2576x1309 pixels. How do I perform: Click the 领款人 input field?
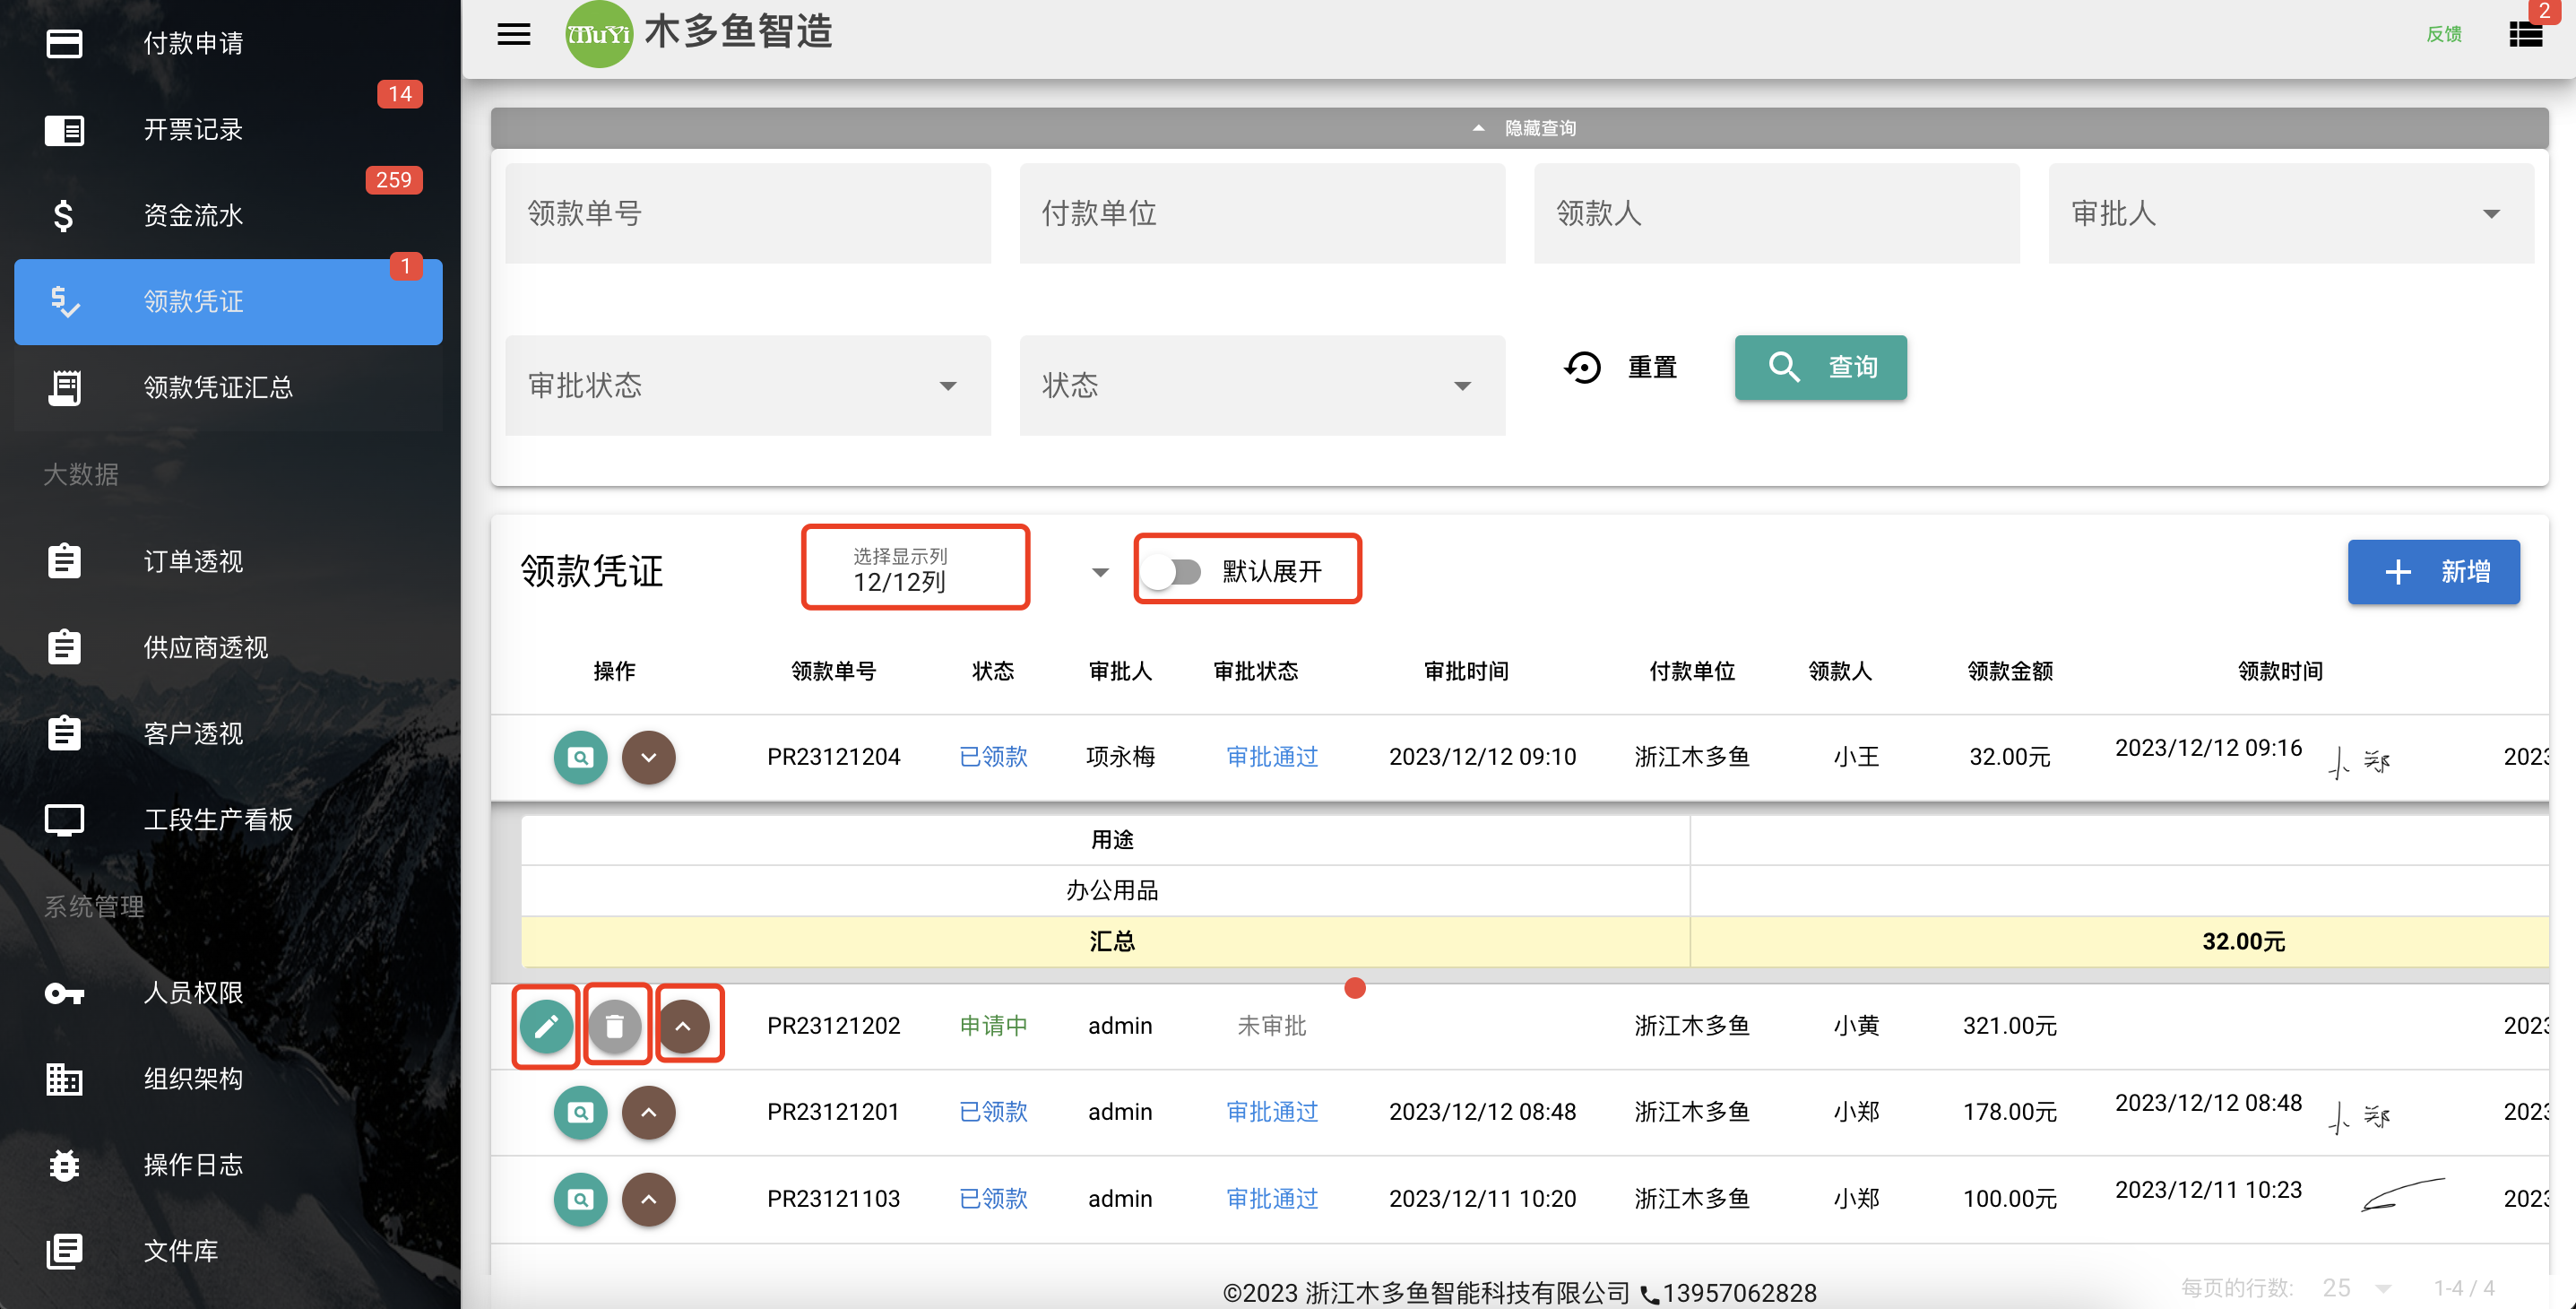point(1776,214)
